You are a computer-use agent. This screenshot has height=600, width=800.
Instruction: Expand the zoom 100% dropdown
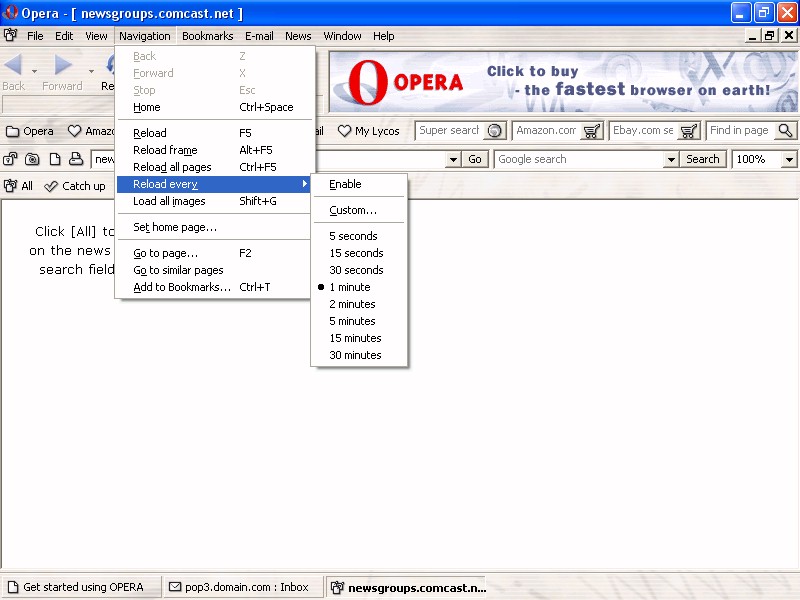(x=789, y=159)
